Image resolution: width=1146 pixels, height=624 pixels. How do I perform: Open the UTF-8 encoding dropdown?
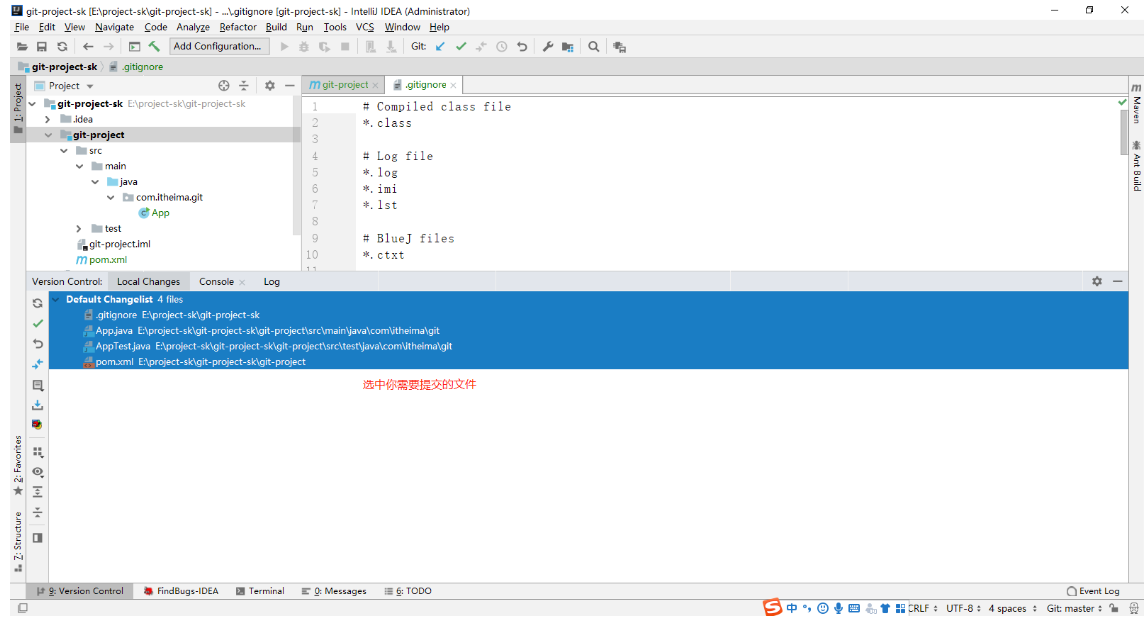(x=963, y=608)
